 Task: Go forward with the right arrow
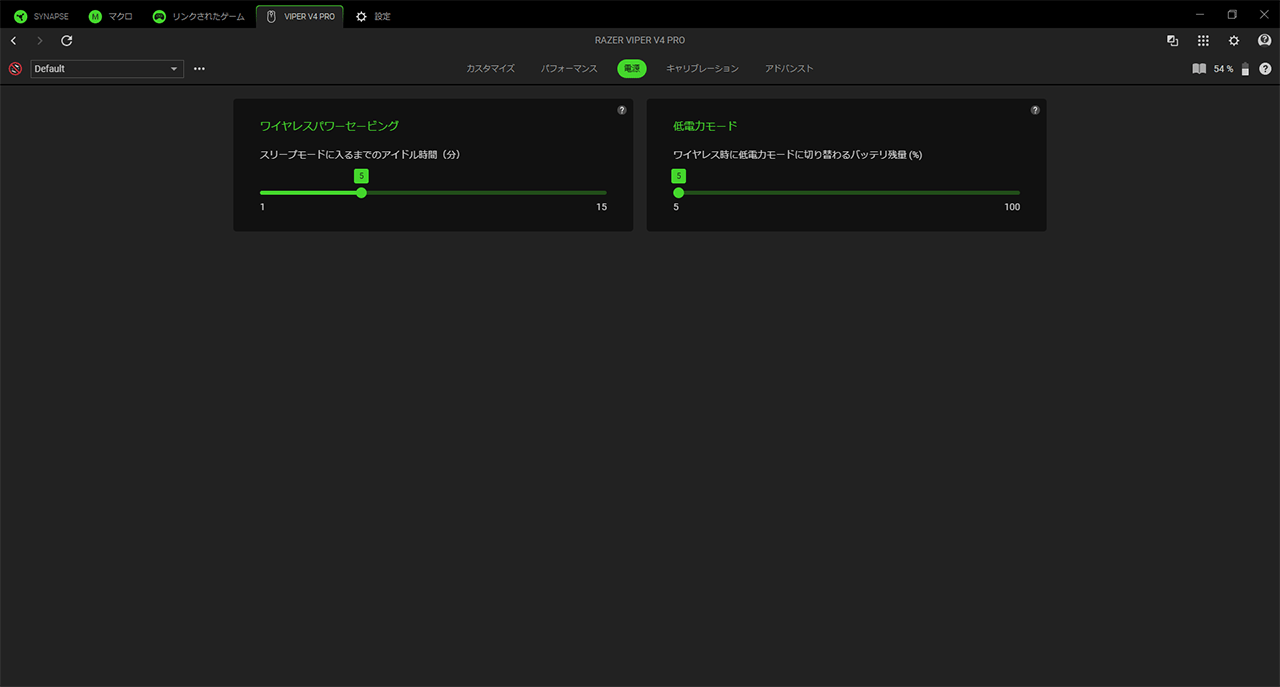coord(40,41)
